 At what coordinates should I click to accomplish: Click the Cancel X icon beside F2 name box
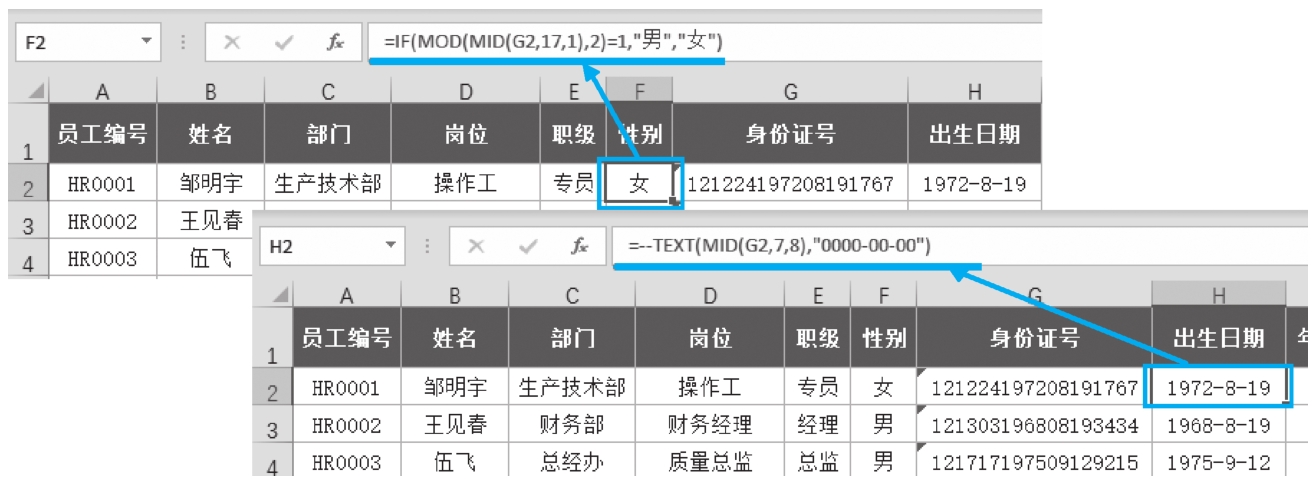pyautogui.click(x=232, y=42)
